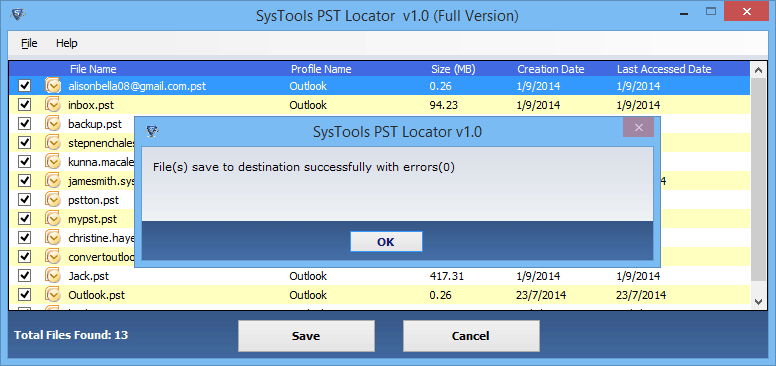Click the PST icon beside stepnenchales
The height and width of the screenshot is (366, 776).
point(52,142)
